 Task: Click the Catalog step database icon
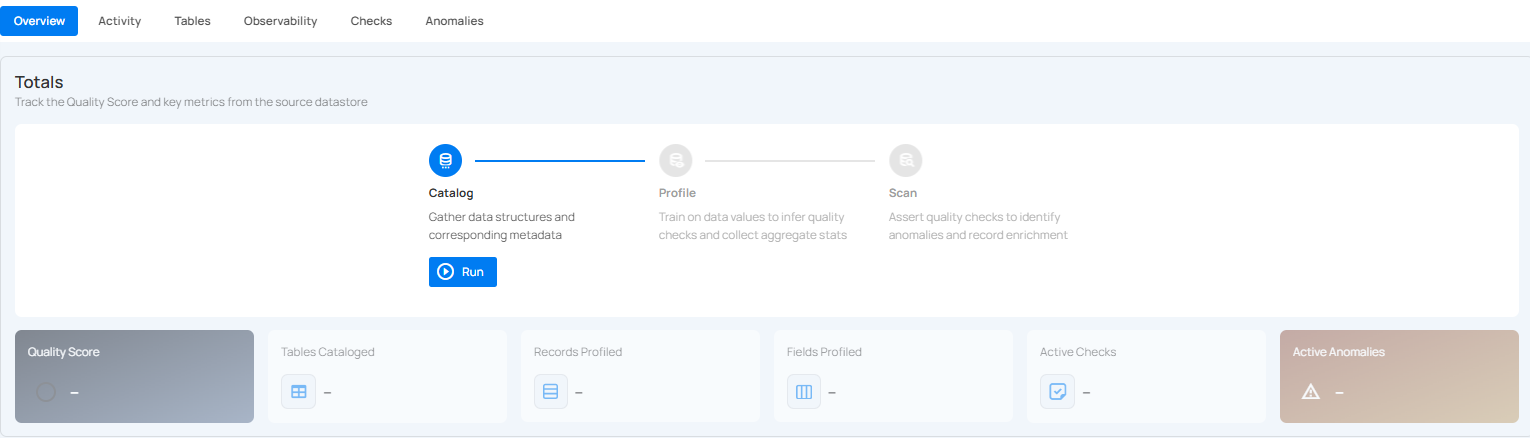[445, 160]
